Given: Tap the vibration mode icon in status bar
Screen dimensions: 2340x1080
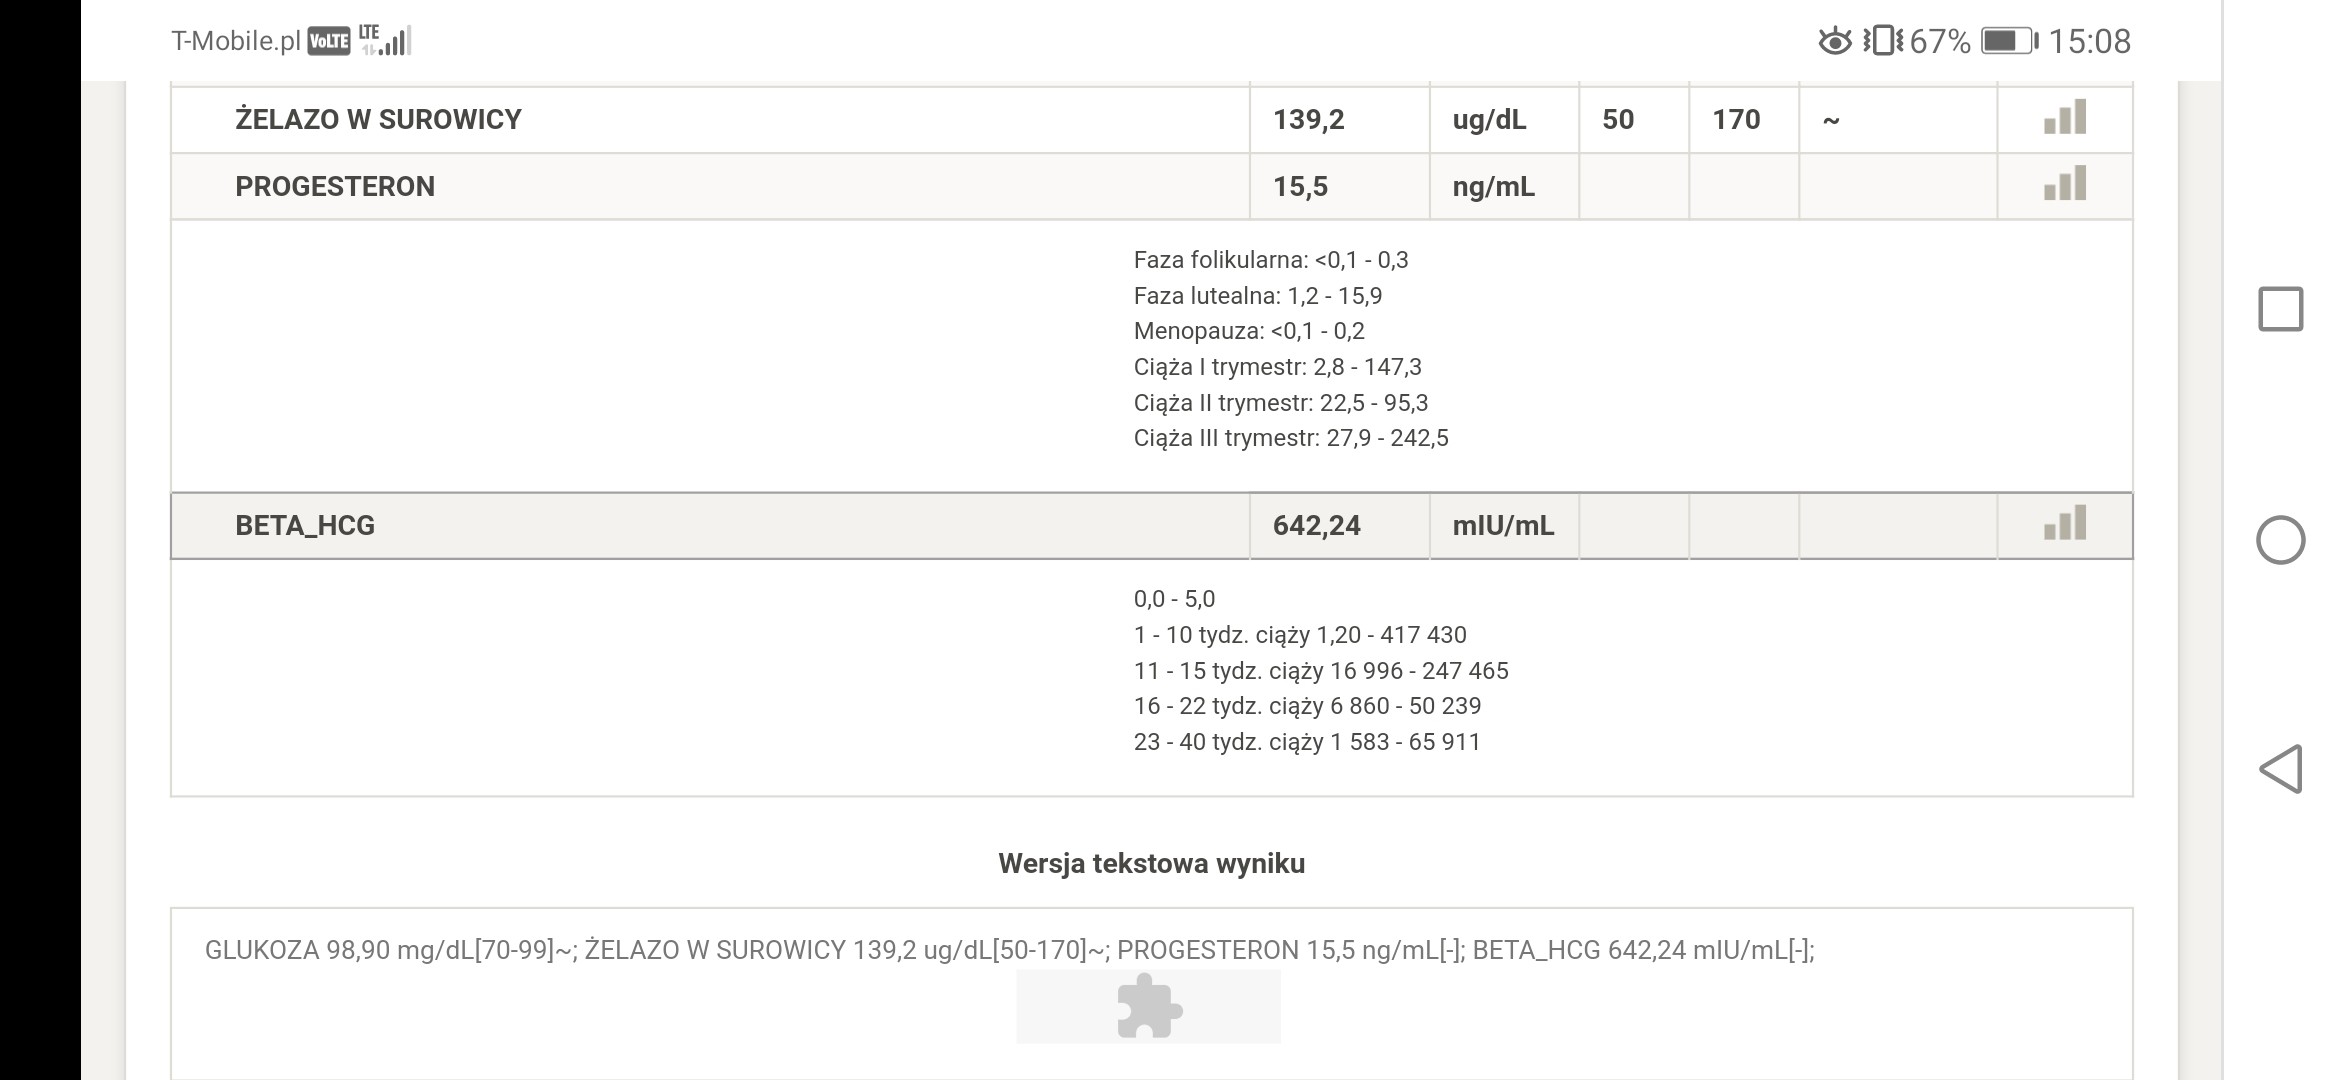Looking at the screenshot, I should tap(1883, 41).
